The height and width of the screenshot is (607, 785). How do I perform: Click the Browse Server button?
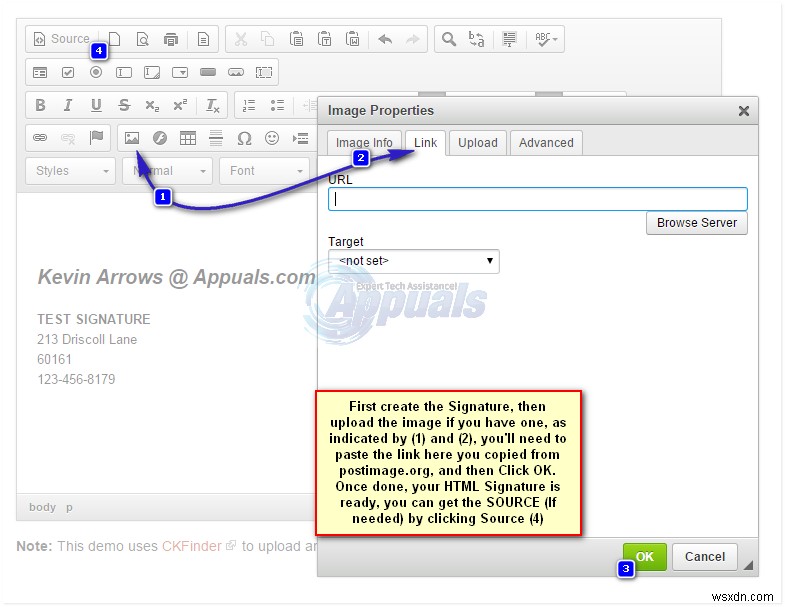tap(697, 223)
